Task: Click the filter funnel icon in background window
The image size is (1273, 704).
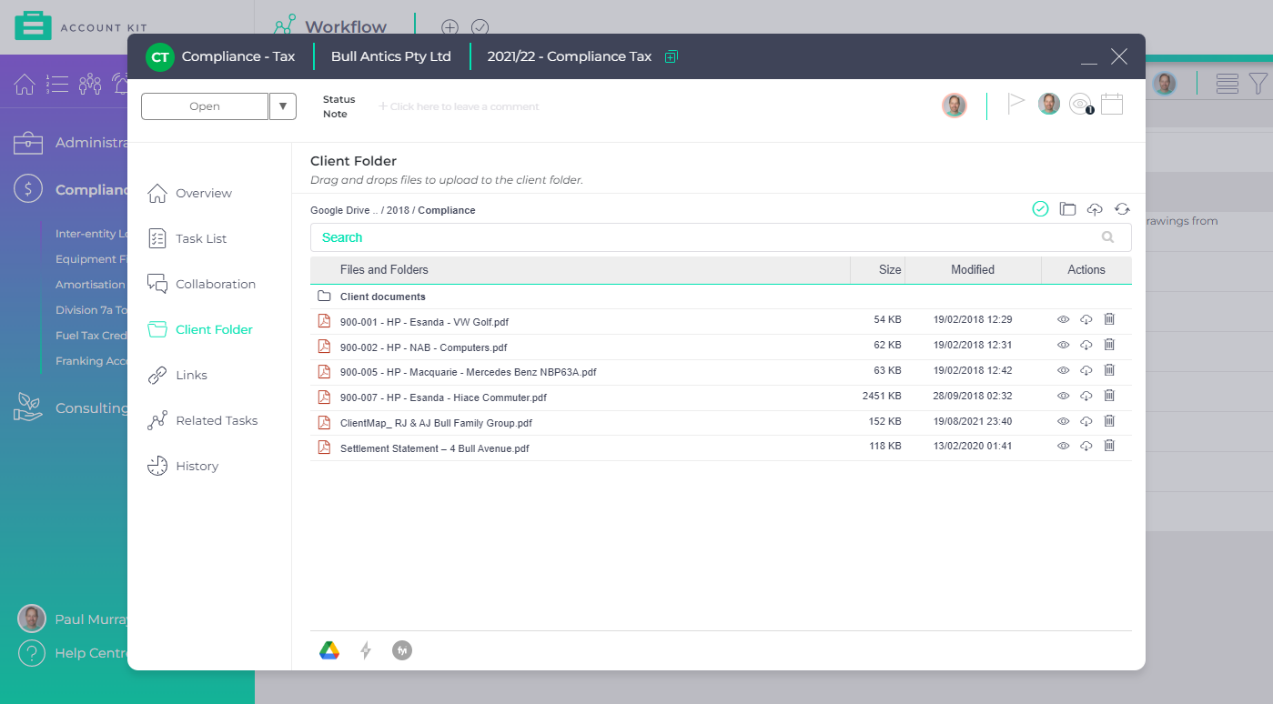Action: [1258, 84]
